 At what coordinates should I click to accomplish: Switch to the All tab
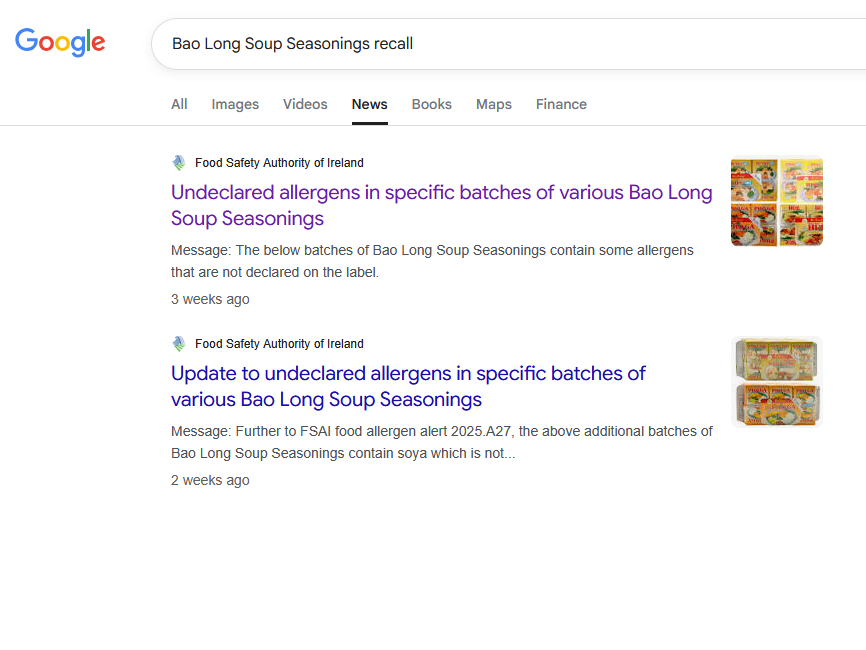[179, 104]
